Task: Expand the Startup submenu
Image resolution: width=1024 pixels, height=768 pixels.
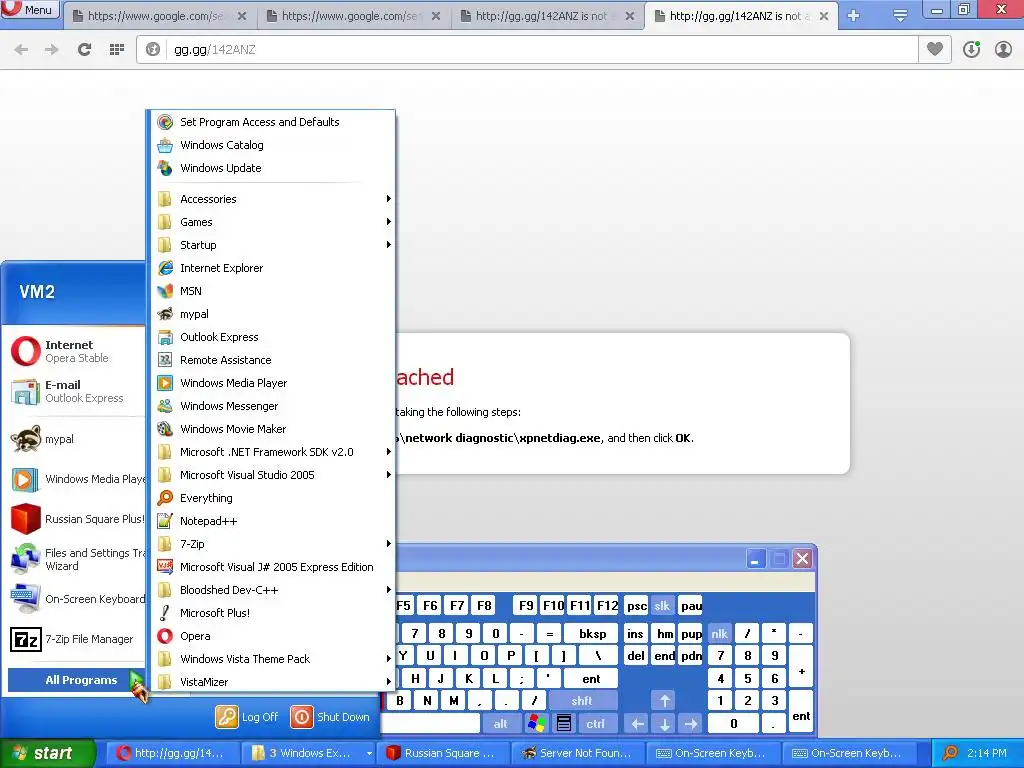Action: pyautogui.click(x=271, y=245)
